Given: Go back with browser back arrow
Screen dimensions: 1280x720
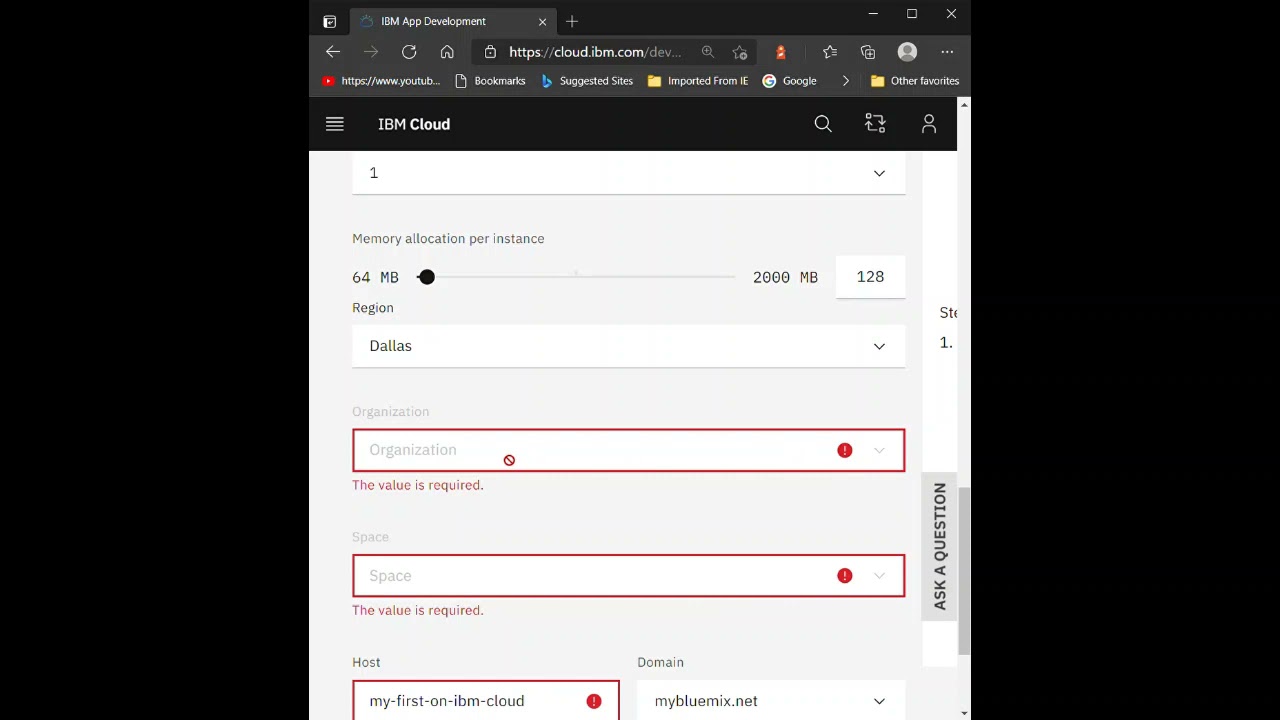Looking at the screenshot, I should tap(333, 52).
